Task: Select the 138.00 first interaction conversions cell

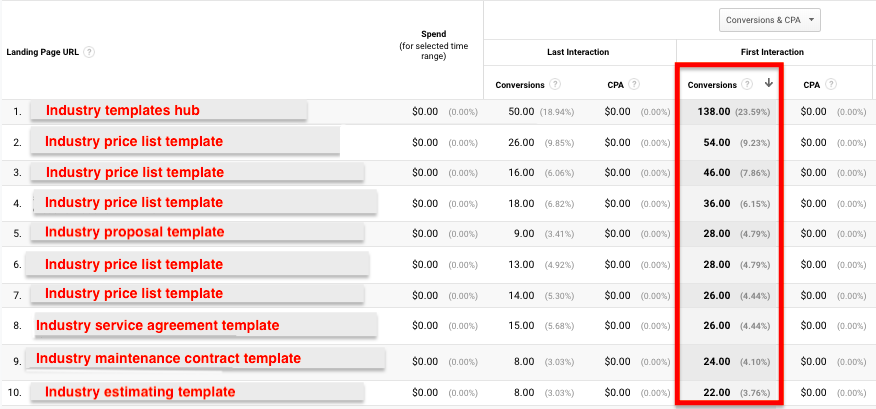Action: coord(713,111)
